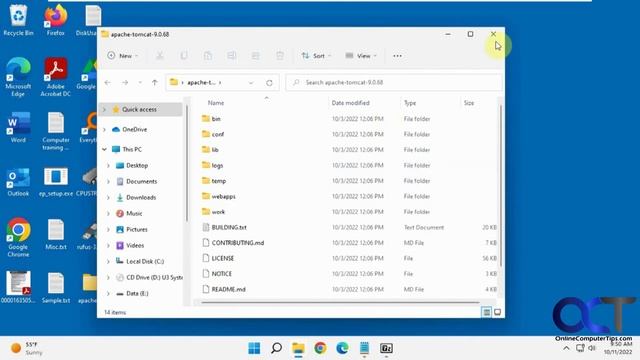This screenshot has width=640, height=360.
Task: Open Recycle Bin desktop icon
Action: (x=18, y=21)
